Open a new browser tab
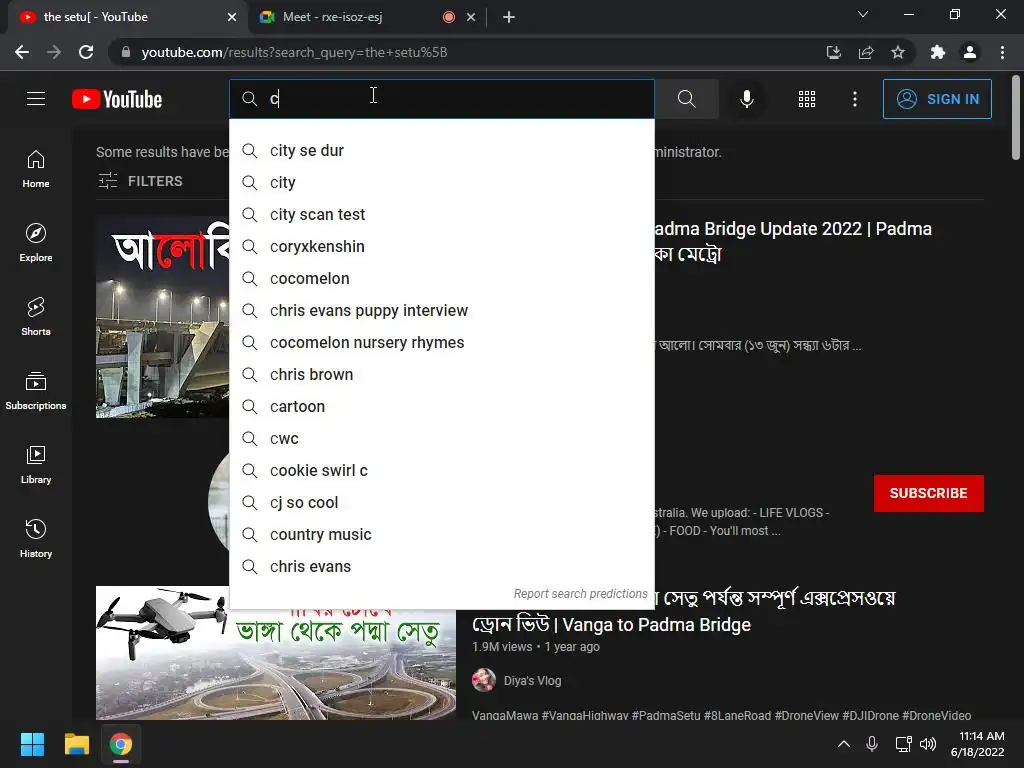This screenshot has height=768, width=1024. [x=509, y=17]
